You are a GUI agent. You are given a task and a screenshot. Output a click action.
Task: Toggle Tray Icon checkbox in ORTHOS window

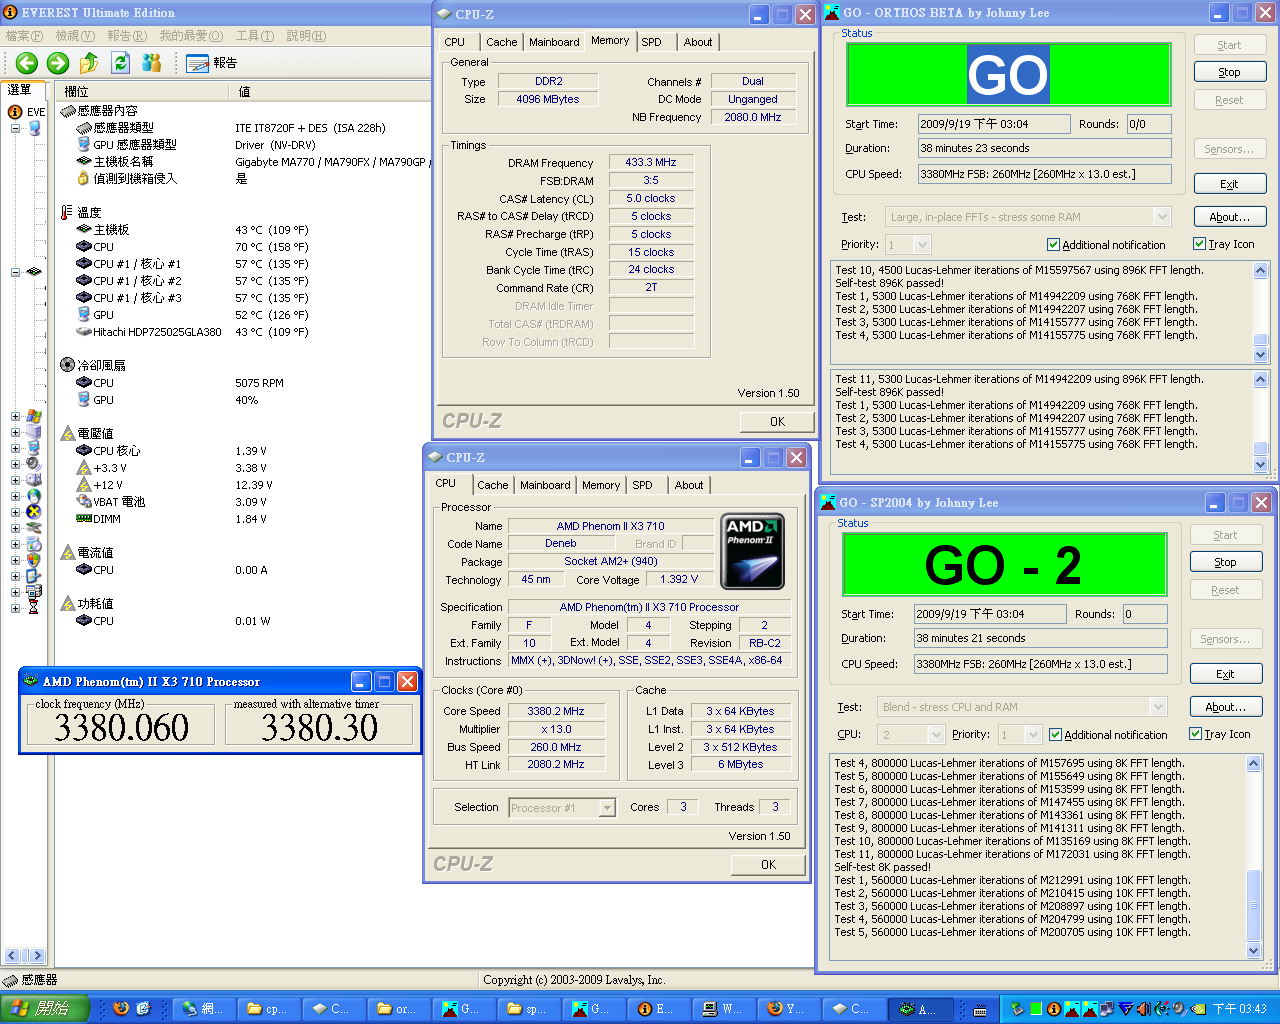pyautogui.click(x=1199, y=244)
